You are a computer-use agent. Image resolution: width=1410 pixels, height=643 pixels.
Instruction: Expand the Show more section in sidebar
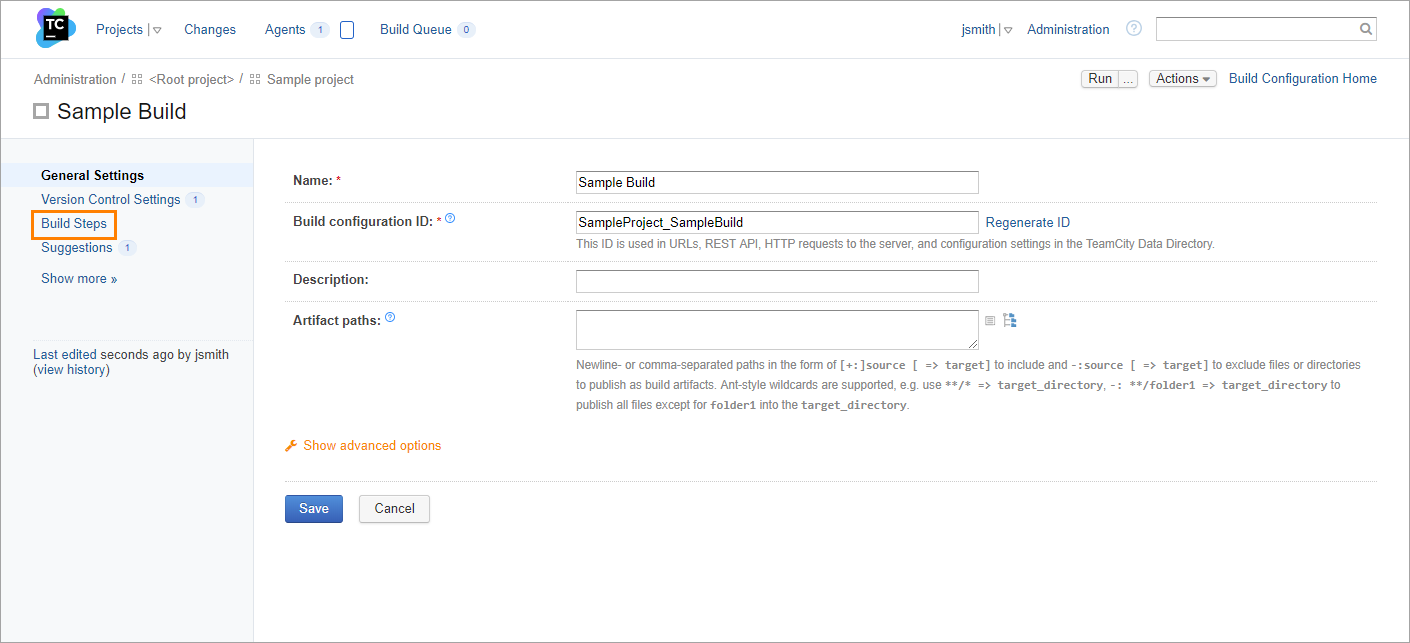tap(79, 278)
